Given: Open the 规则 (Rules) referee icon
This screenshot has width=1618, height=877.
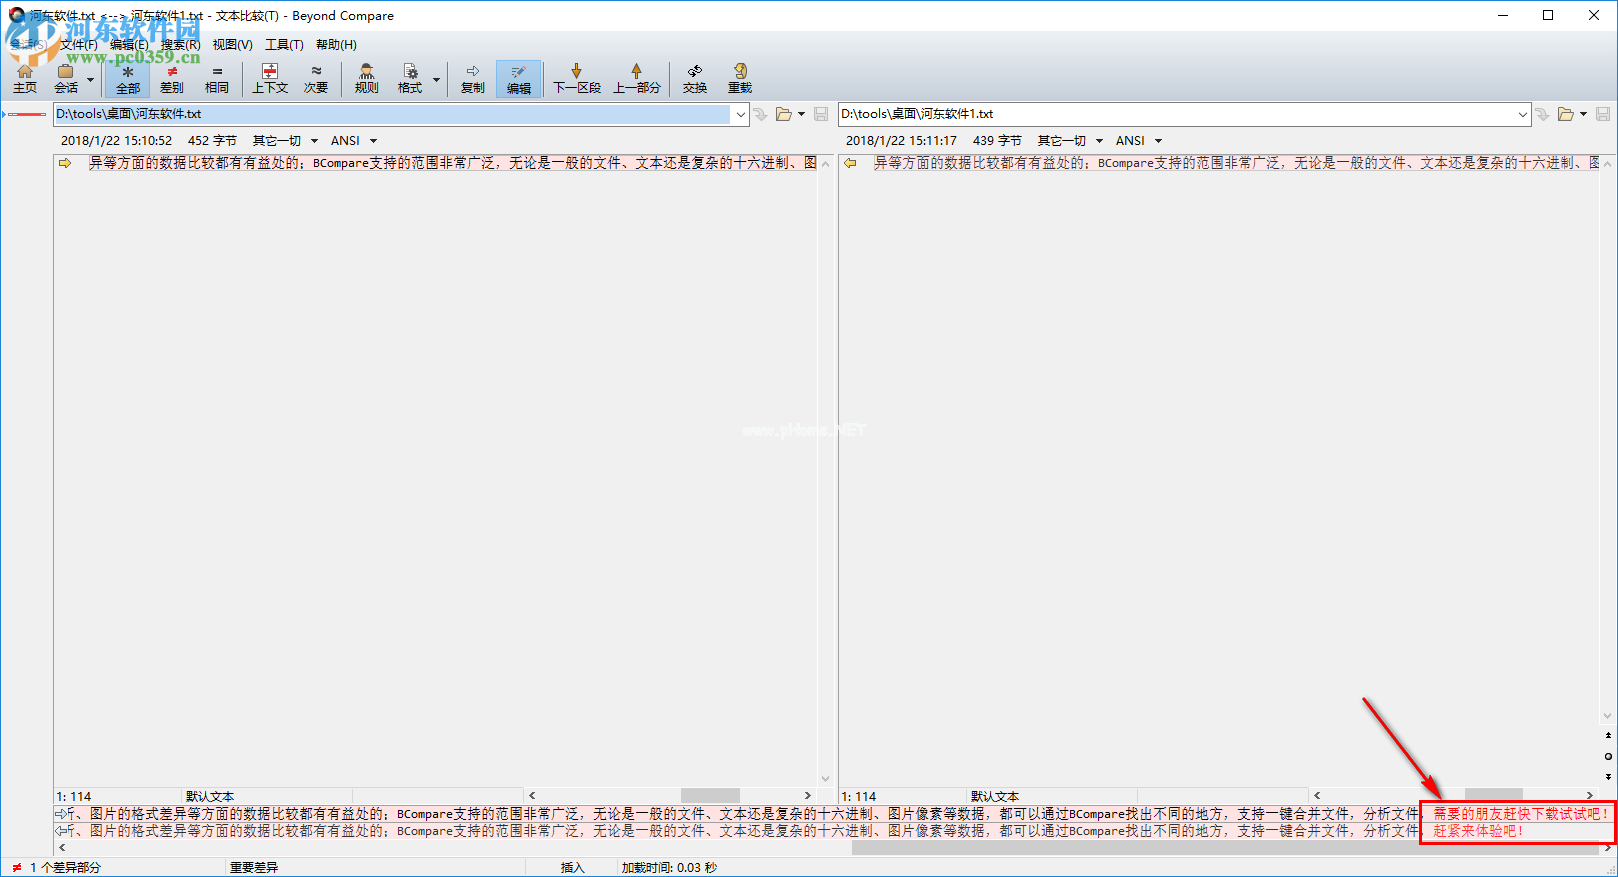Looking at the screenshot, I should (367, 78).
